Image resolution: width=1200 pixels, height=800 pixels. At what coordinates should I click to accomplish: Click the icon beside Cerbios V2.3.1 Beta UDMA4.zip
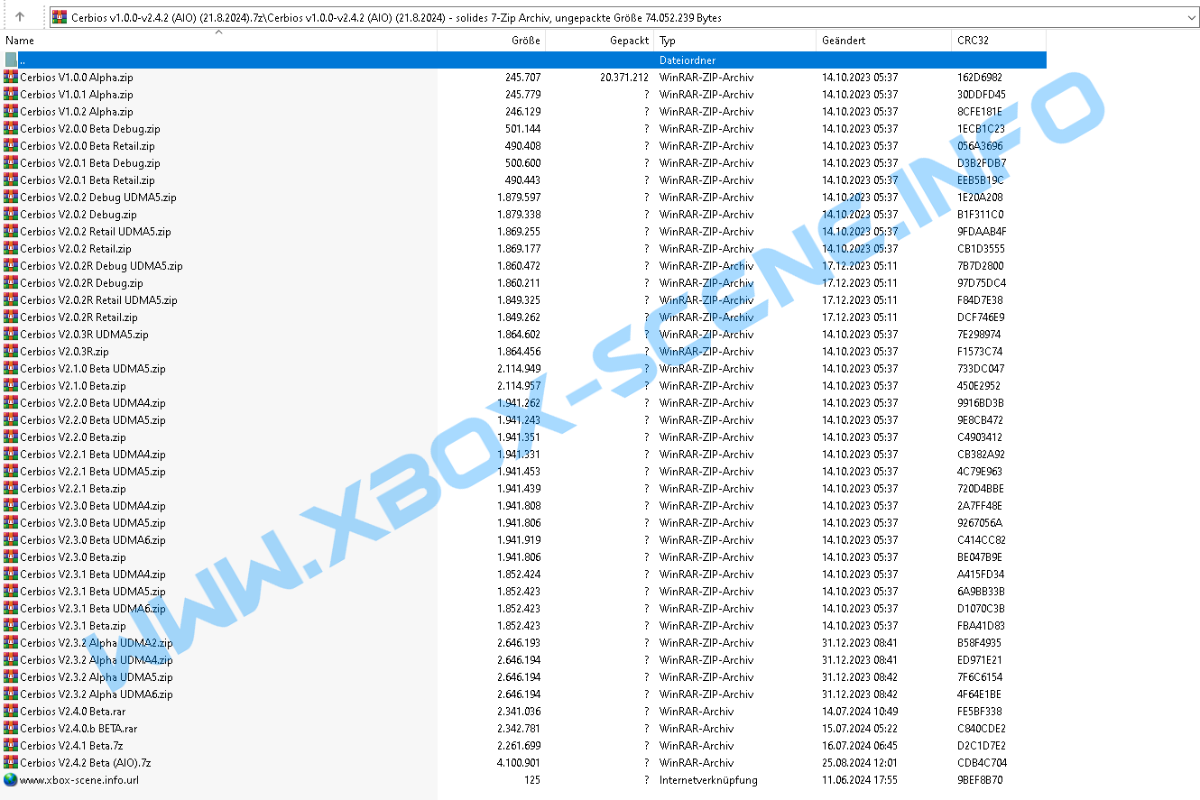(11, 574)
